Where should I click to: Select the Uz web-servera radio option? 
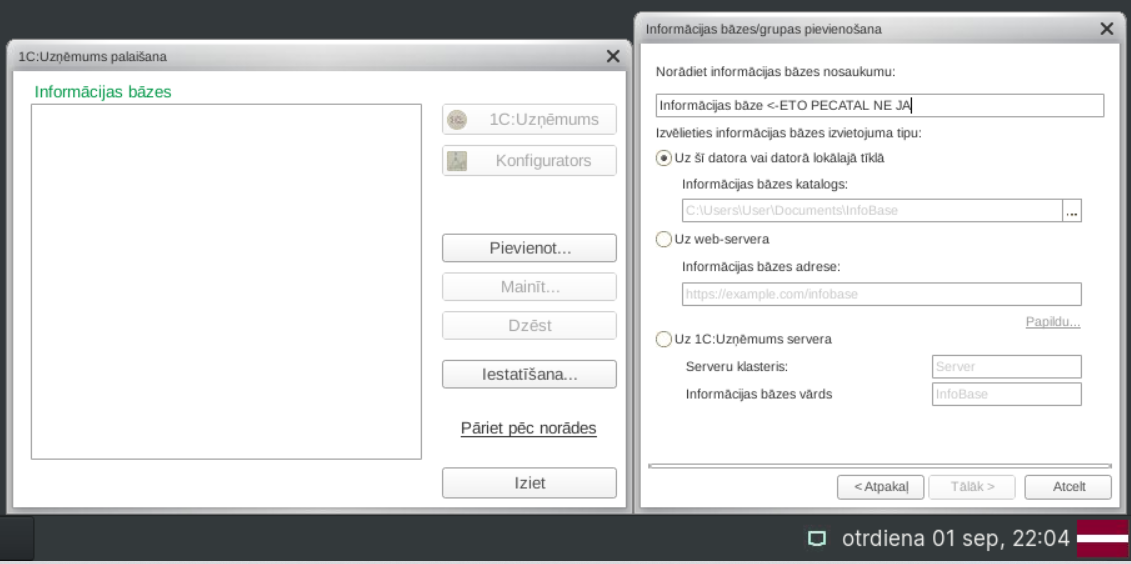664,239
